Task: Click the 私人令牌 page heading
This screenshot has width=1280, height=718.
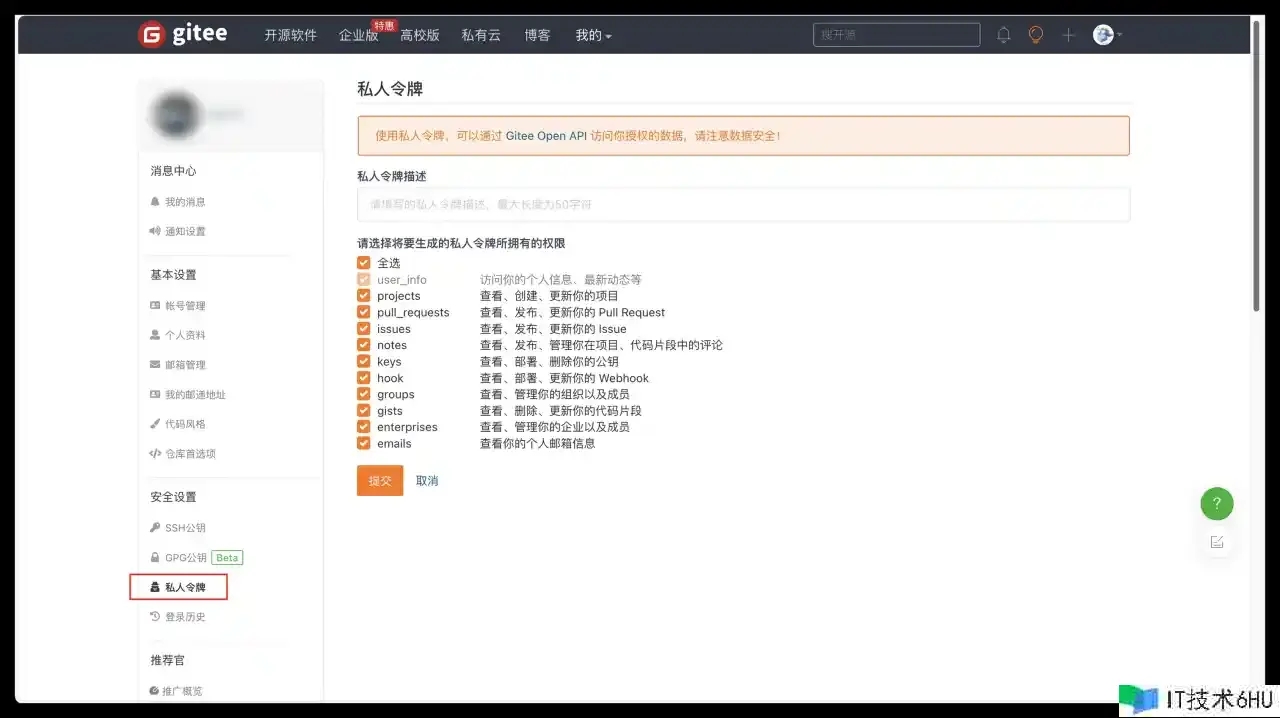Action: 390,89
